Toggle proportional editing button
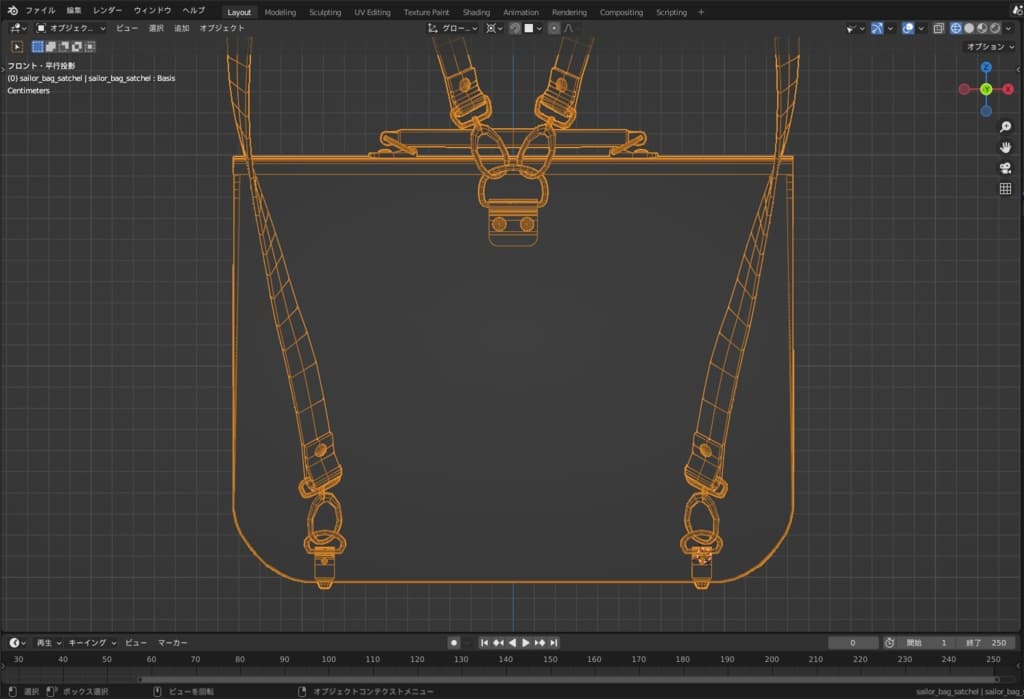The height and width of the screenshot is (699, 1024). coord(553,28)
